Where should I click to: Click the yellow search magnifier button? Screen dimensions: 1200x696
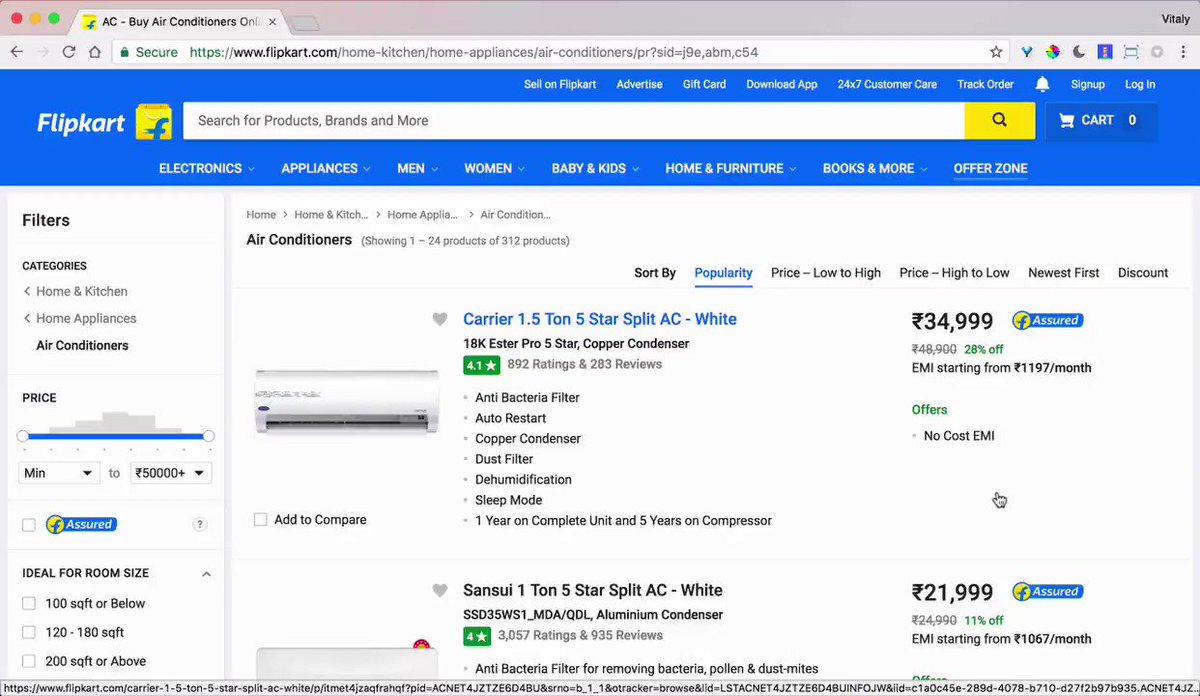point(1000,120)
